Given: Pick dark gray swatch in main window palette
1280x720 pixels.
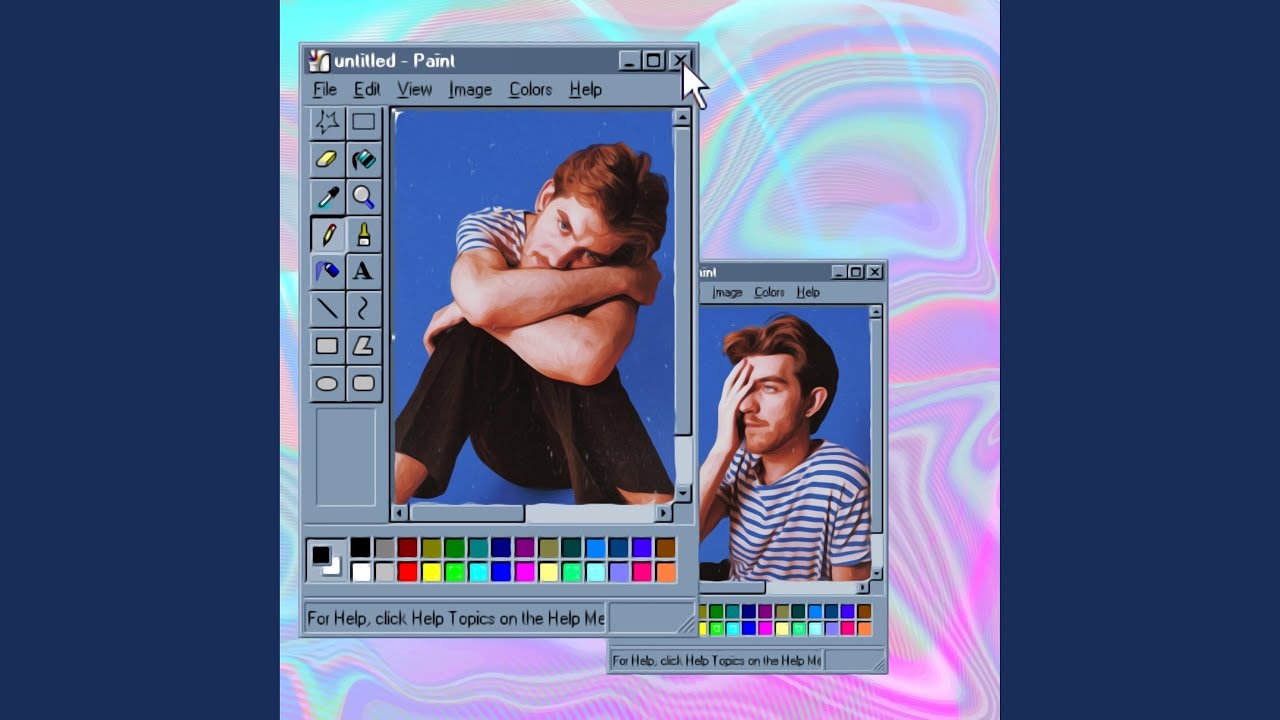Looking at the screenshot, I should (384, 547).
